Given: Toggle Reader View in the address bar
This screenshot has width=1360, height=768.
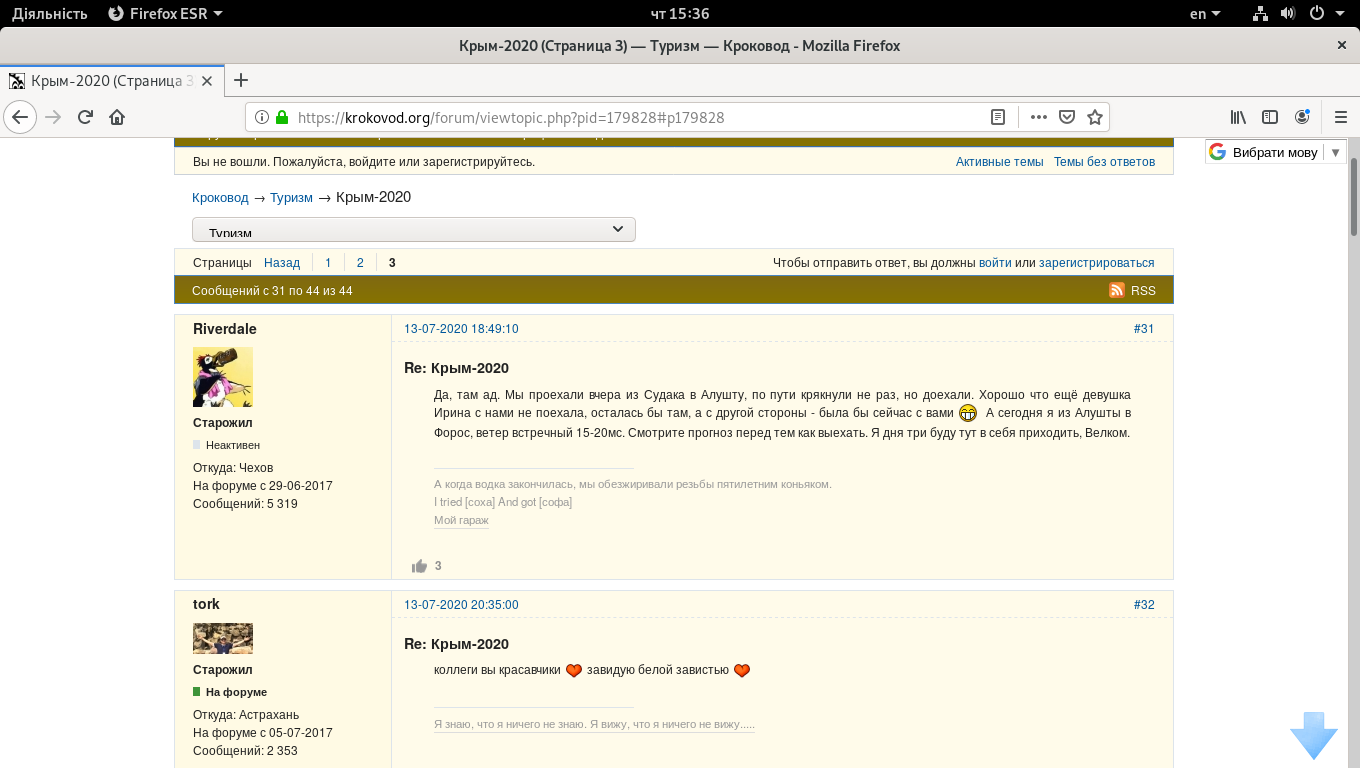Looking at the screenshot, I should (997, 117).
